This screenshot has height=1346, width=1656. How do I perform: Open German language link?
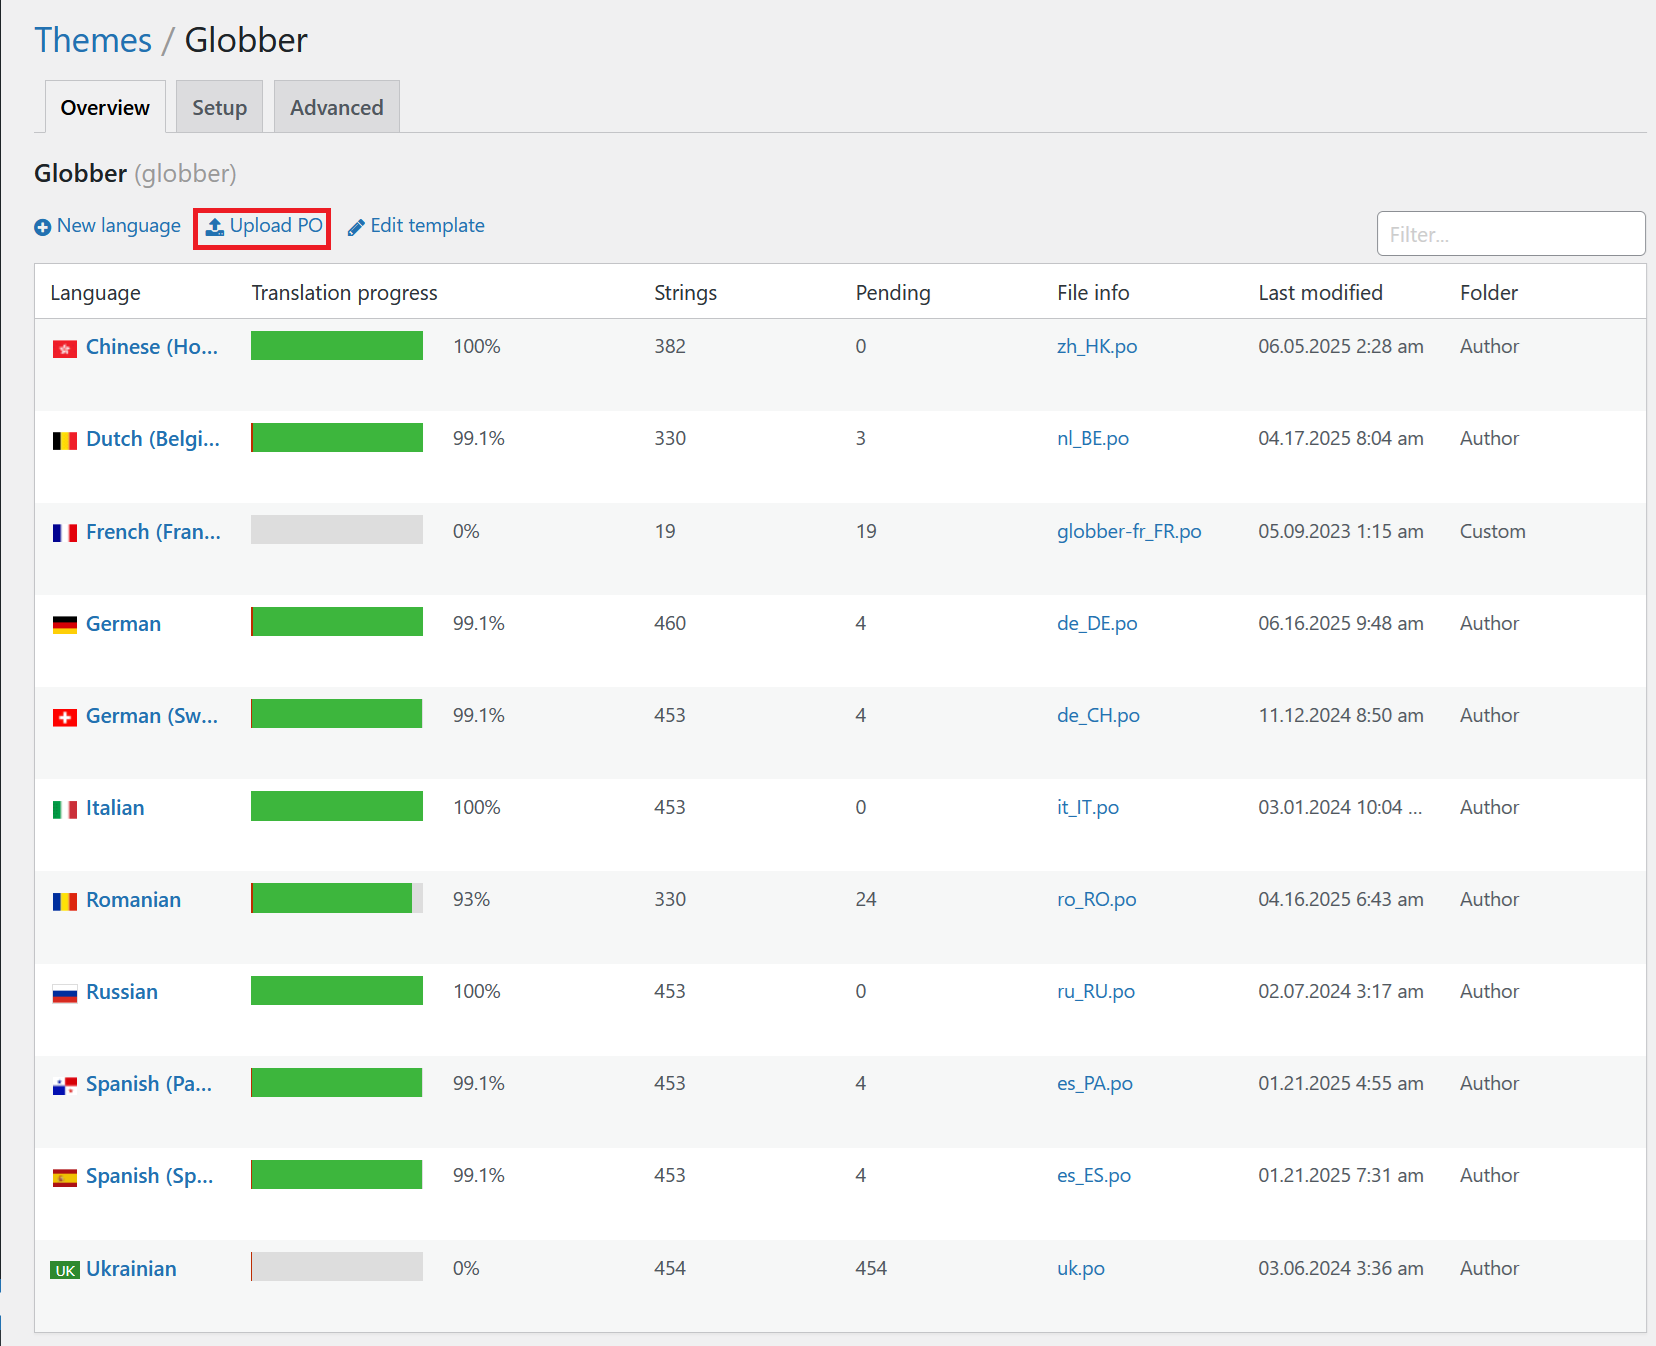click(123, 624)
